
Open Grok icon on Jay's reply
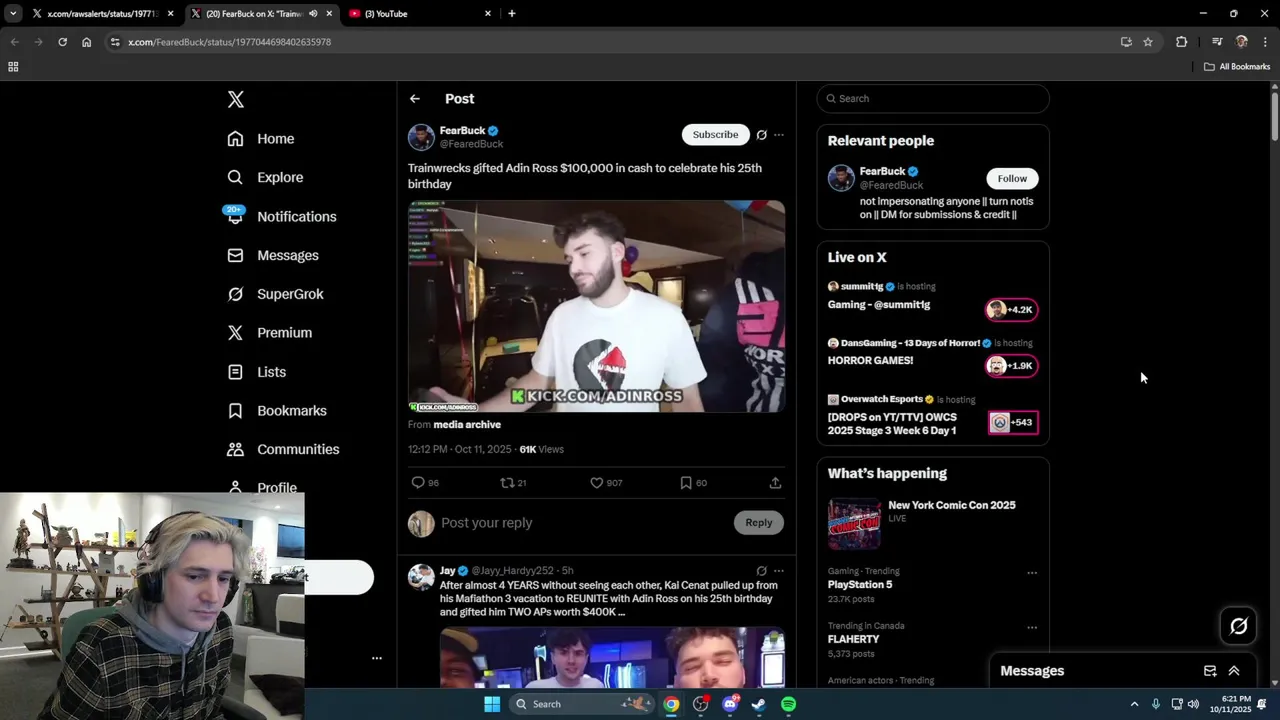[x=761, y=571]
